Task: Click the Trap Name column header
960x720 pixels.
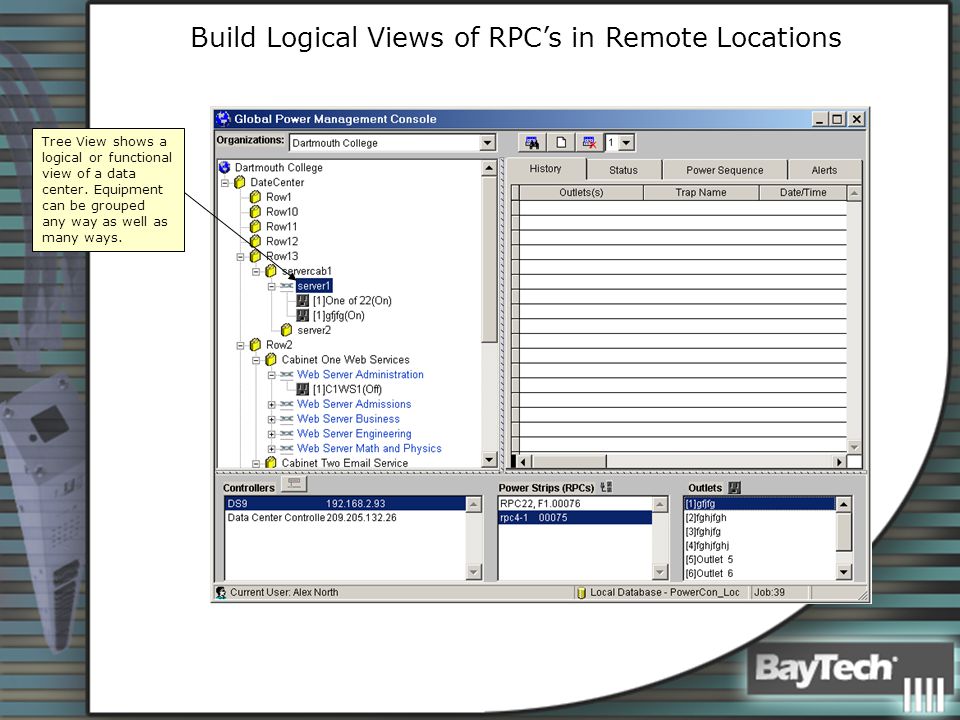Action: click(700, 192)
